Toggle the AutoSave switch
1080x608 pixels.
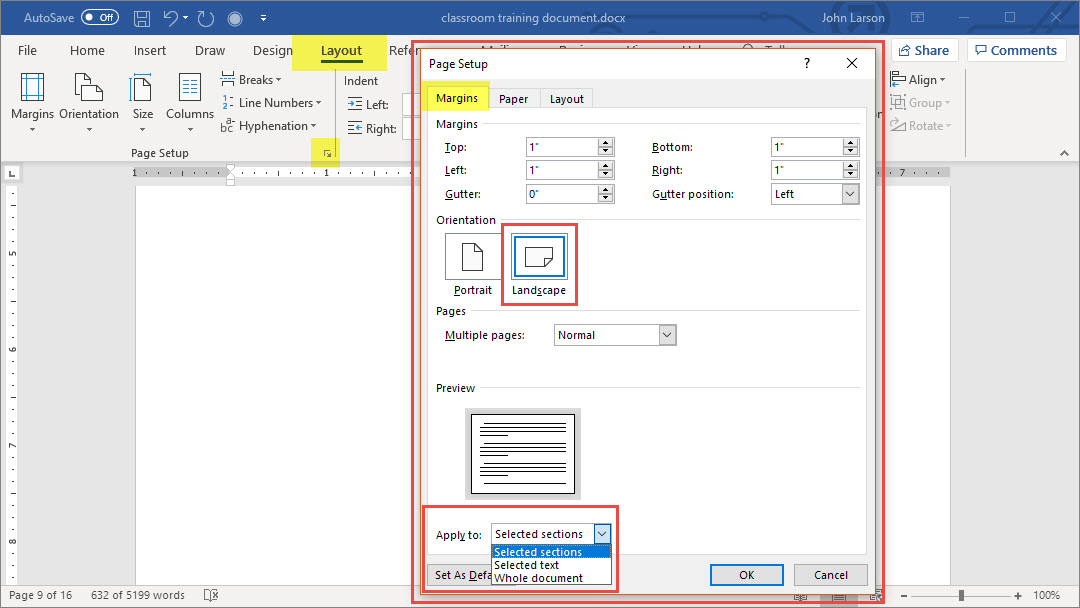click(x=100, y=18)
